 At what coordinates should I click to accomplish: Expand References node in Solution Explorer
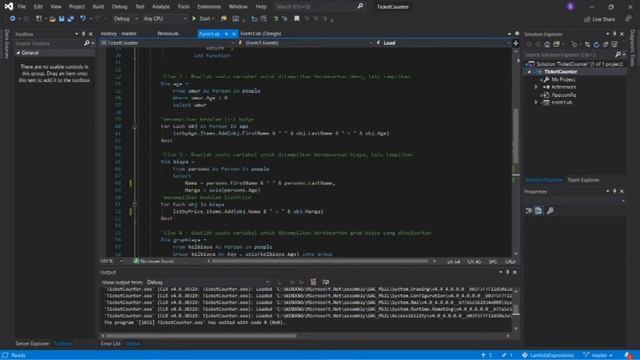(x=536, y=87)
